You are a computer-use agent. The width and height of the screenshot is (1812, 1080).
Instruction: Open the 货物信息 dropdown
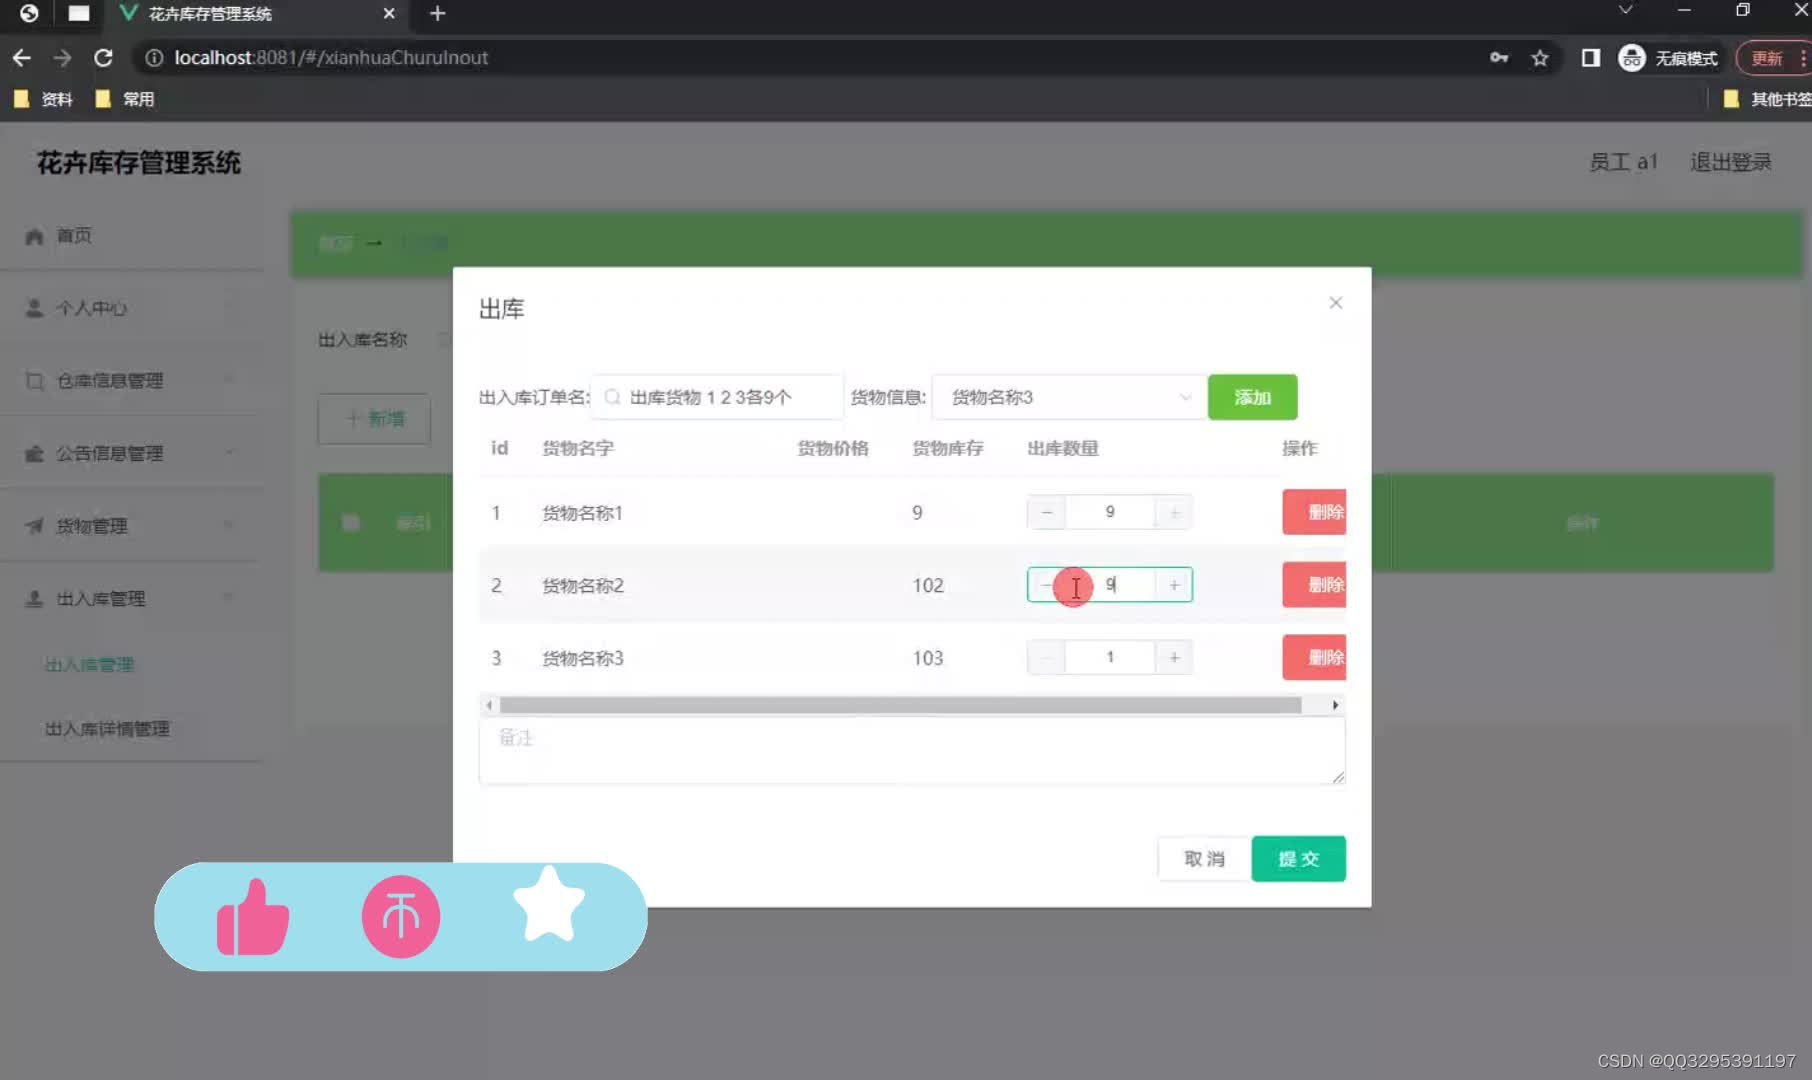click(x=1067, y=397)
